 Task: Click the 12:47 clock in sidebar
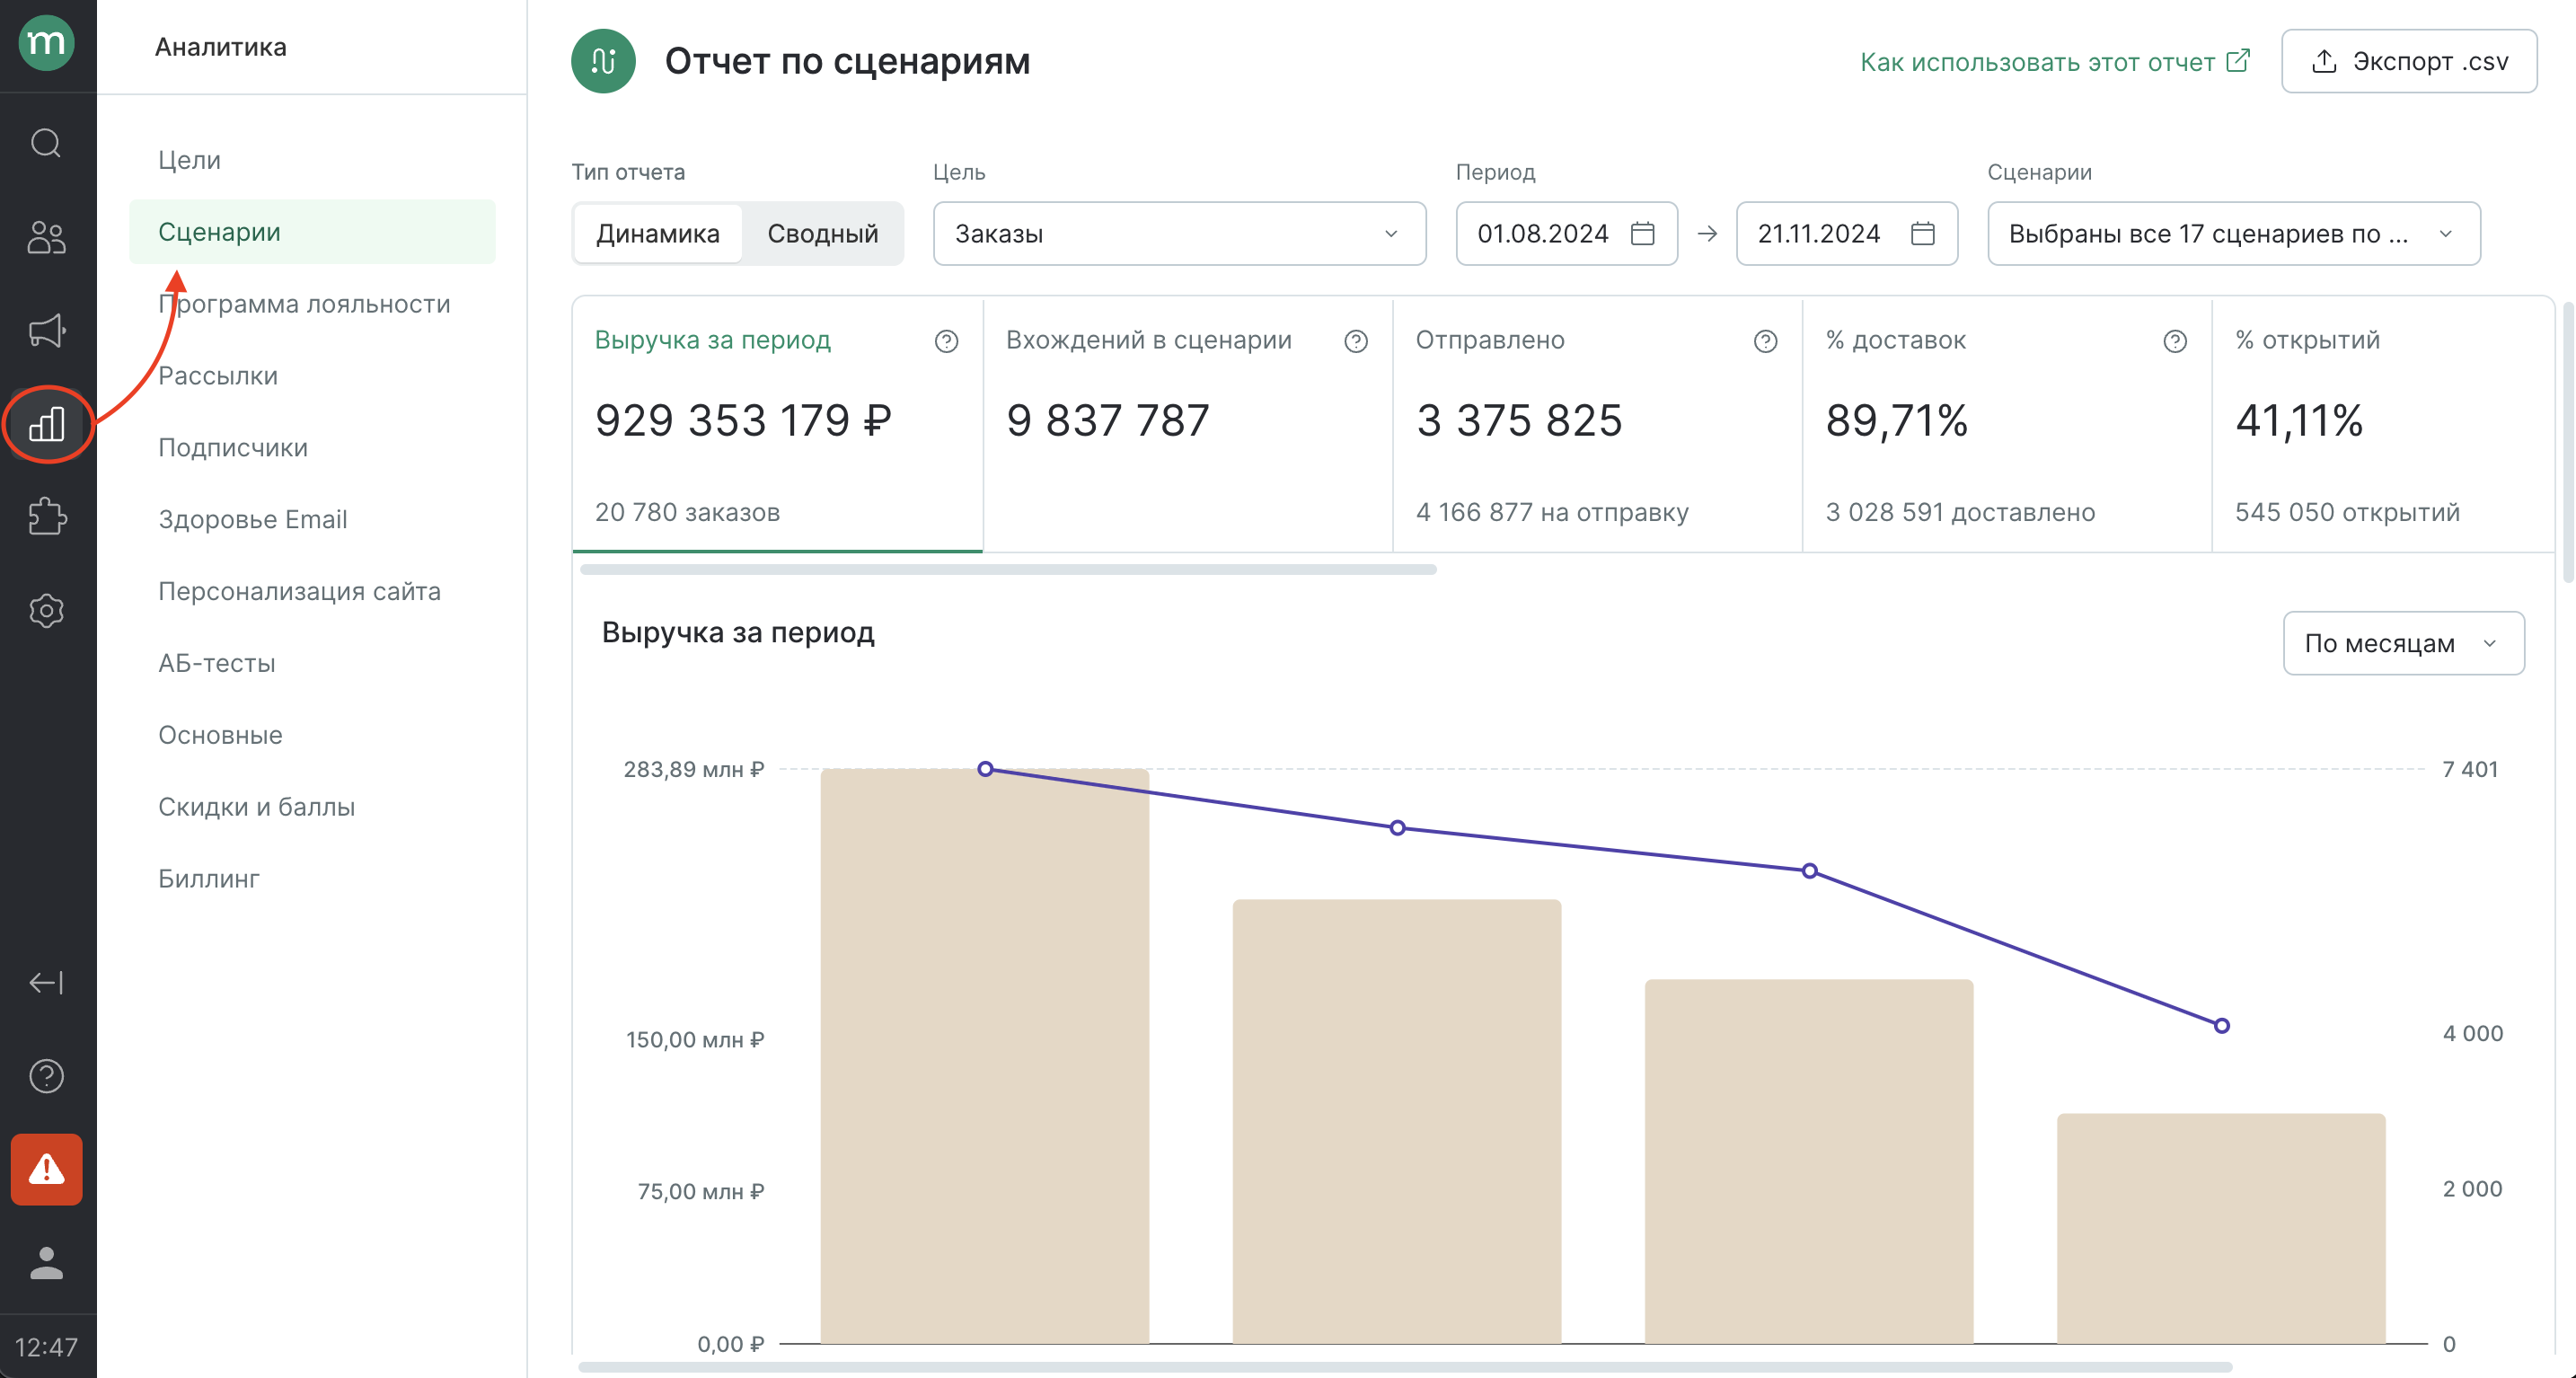(46, 1347)
